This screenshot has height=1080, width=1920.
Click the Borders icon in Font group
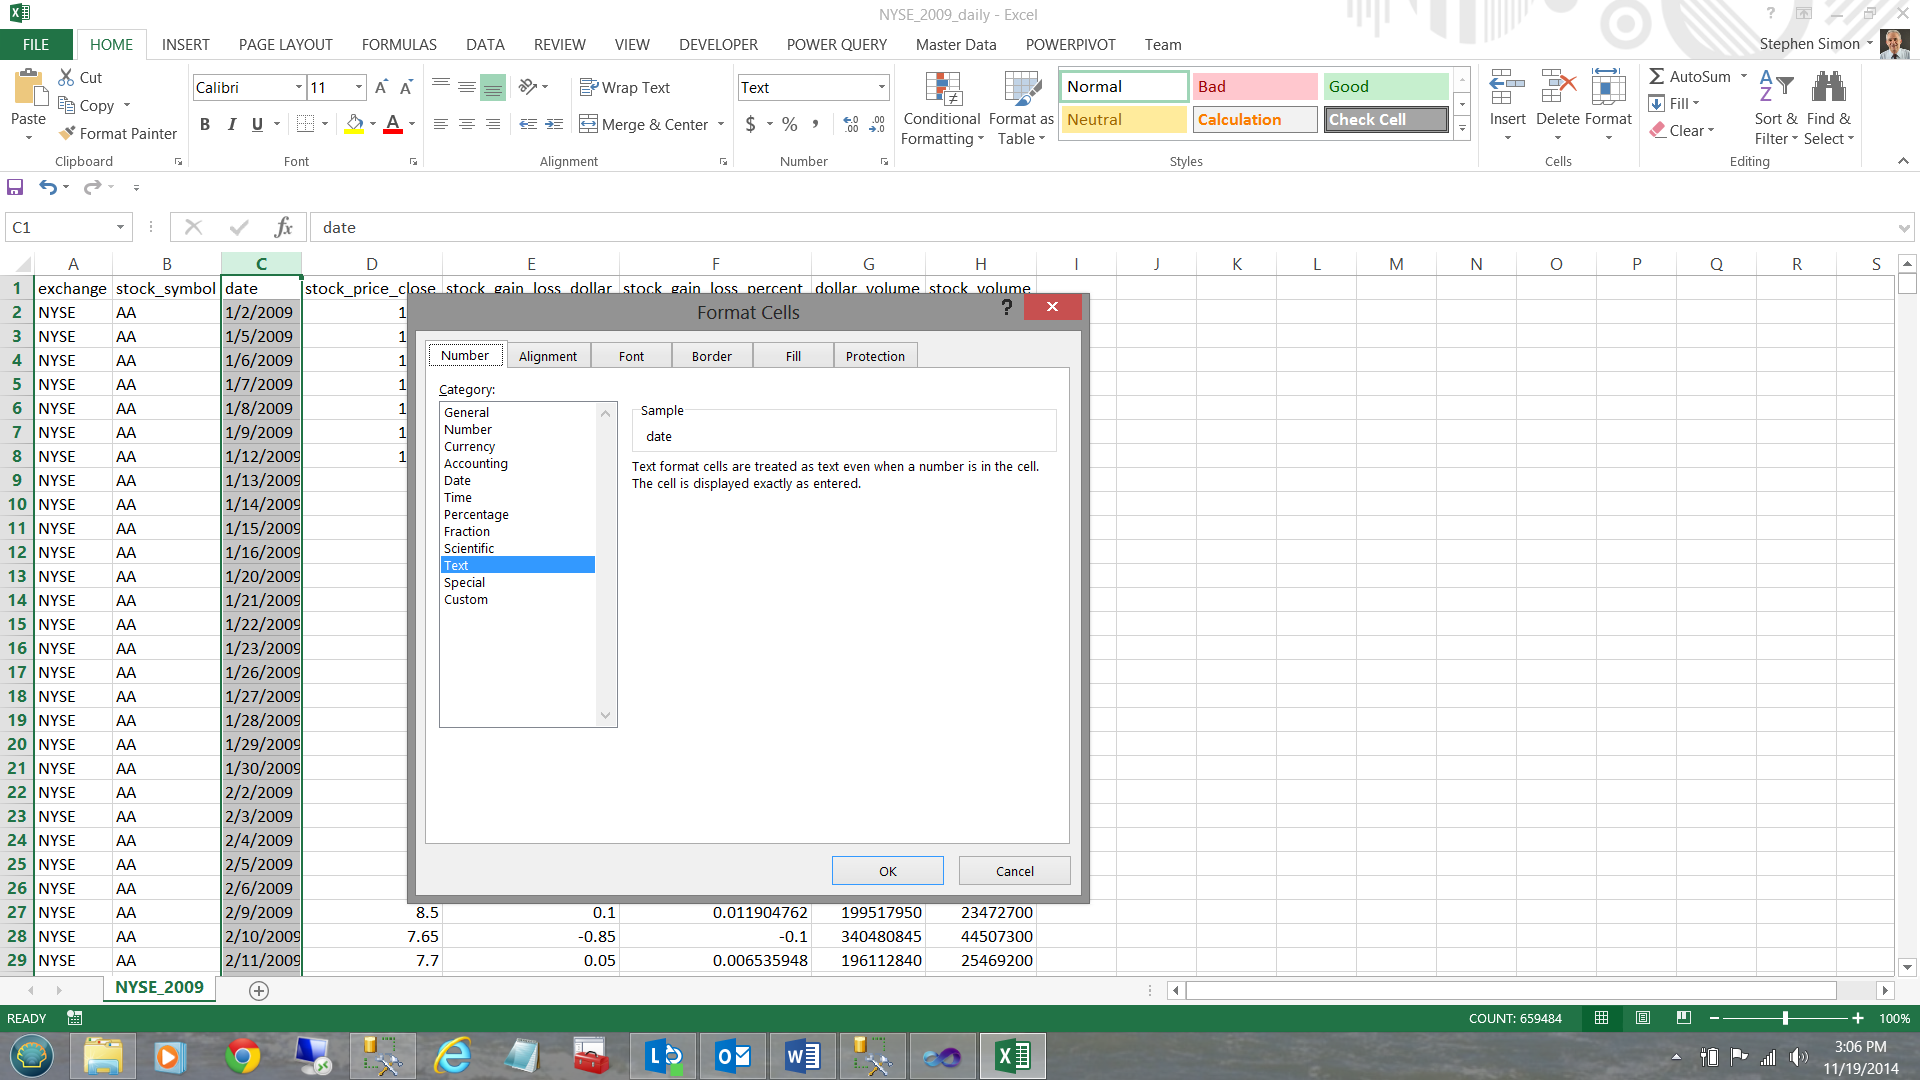pos(306,124)
